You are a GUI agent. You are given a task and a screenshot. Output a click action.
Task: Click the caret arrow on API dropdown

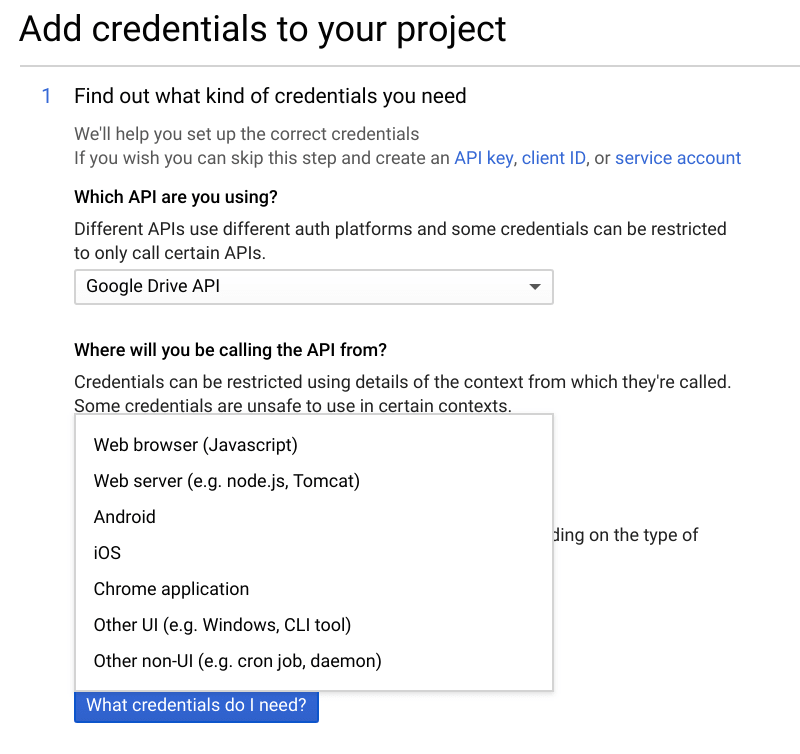[x=535, y=287]
